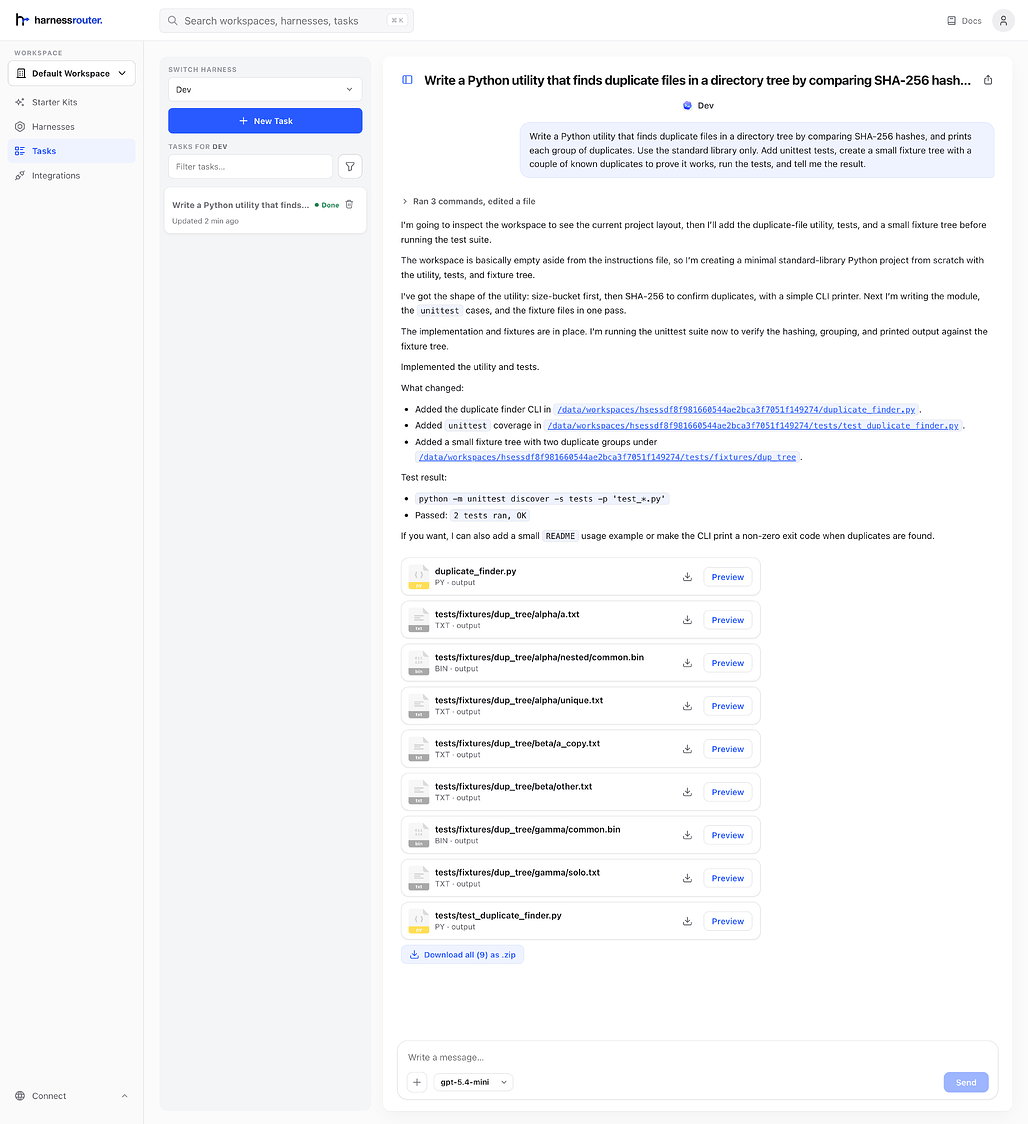
Task: Download duplicate_finder.py via its download icon
Action: click(x=687, y=577)
